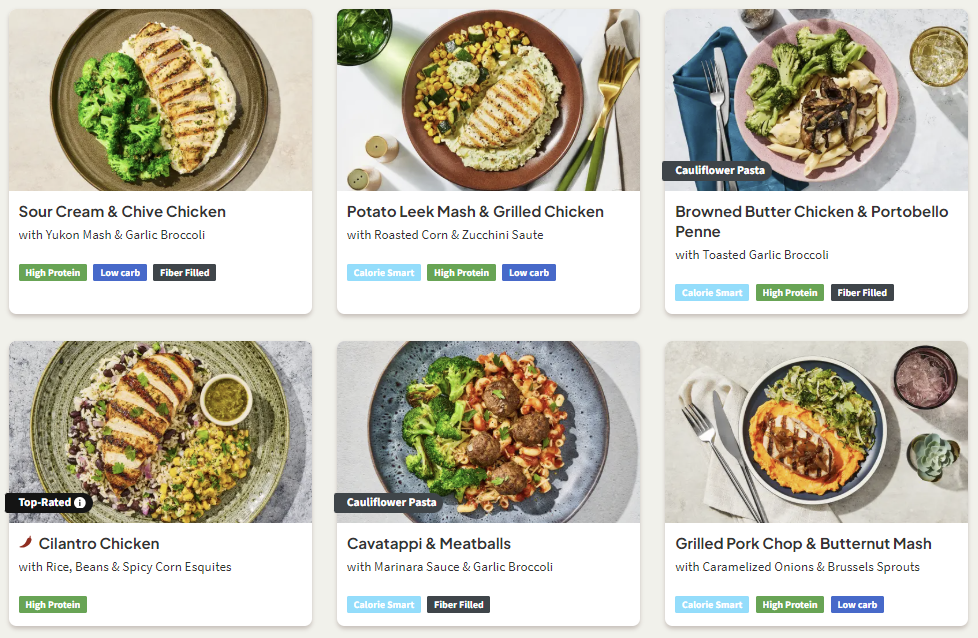Click the Top-Rated badge on Cilantro Chicken

pos(44,502)
